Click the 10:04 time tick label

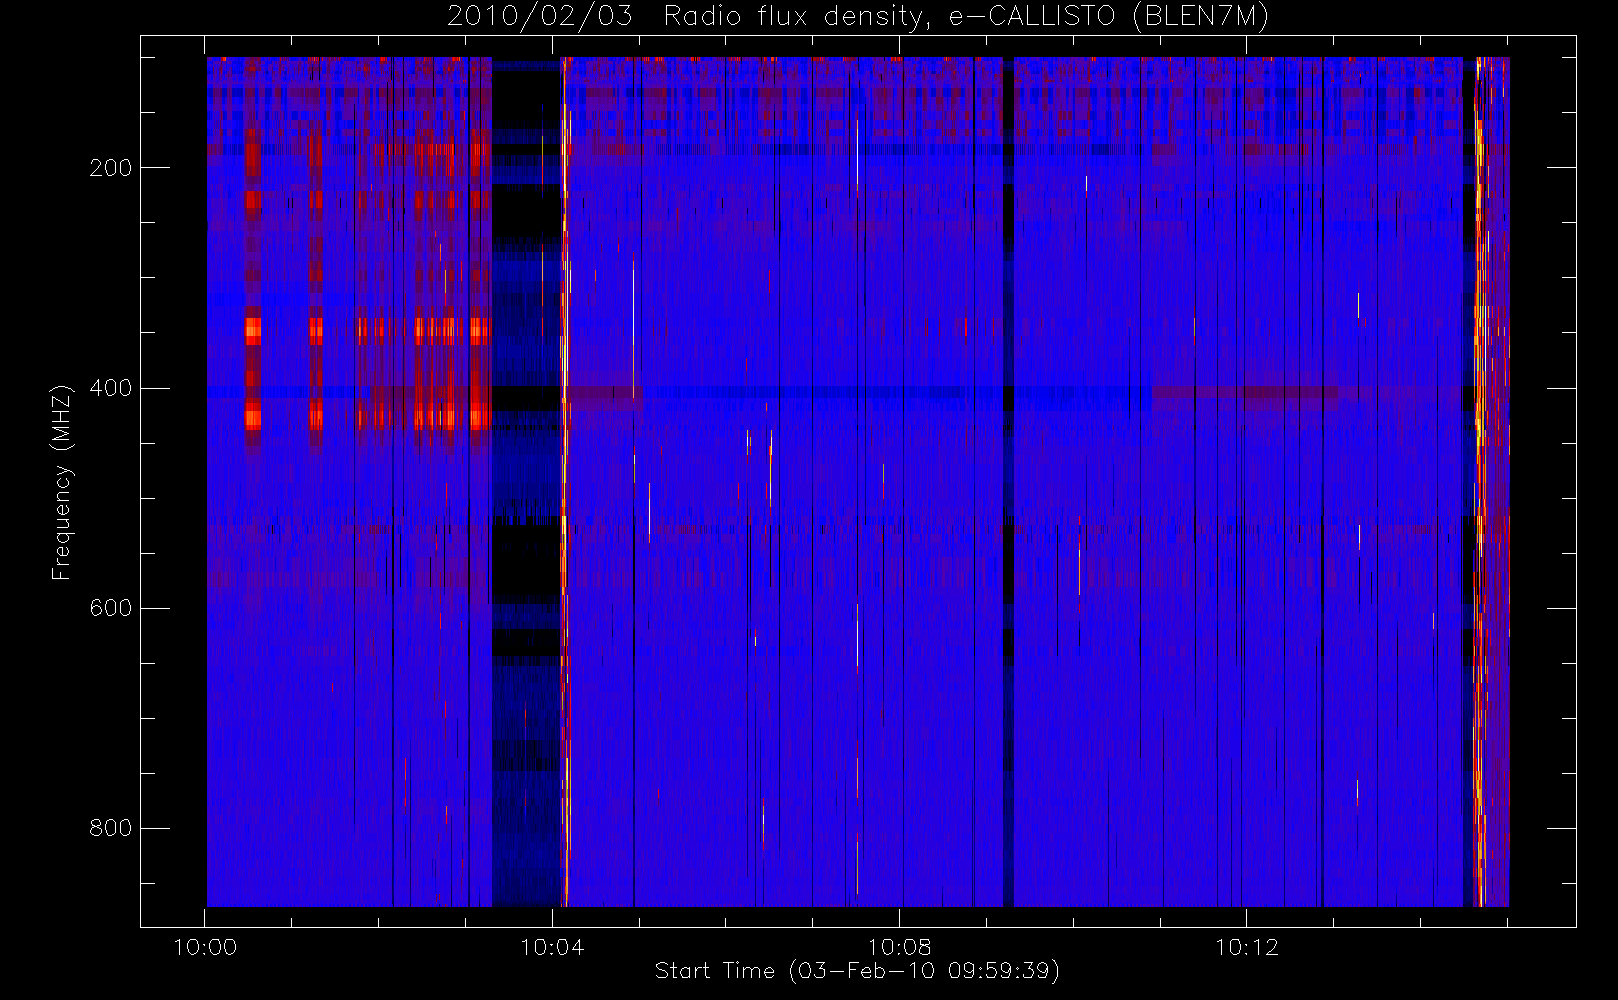[552, 947]
